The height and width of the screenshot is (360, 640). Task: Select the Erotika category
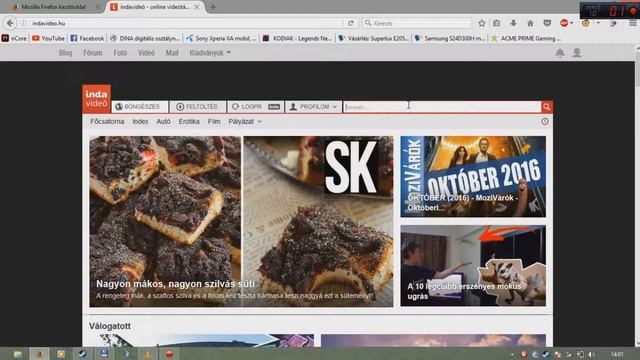189,121
